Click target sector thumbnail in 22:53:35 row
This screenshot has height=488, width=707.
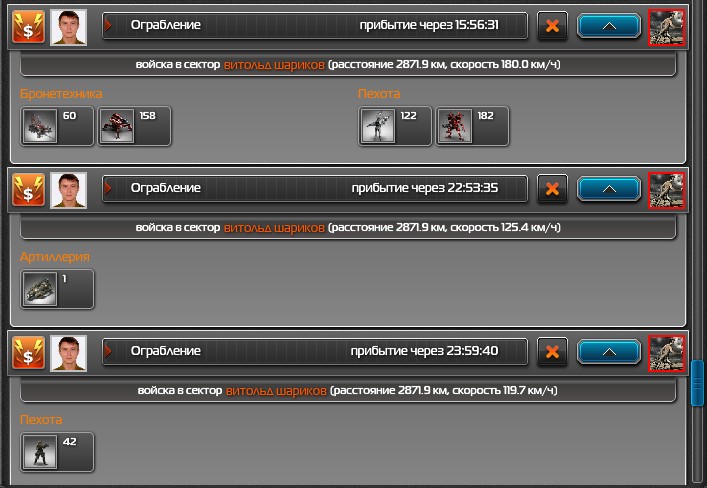(666, 190)
